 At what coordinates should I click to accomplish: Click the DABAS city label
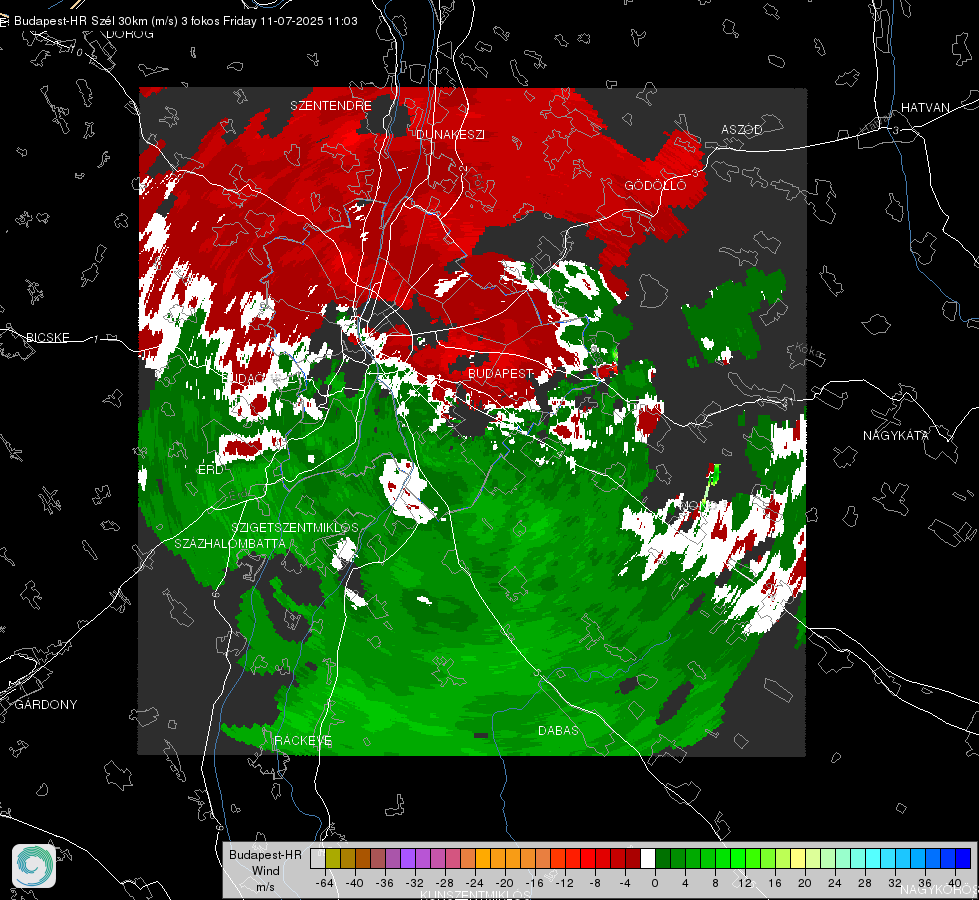point(558,730)
